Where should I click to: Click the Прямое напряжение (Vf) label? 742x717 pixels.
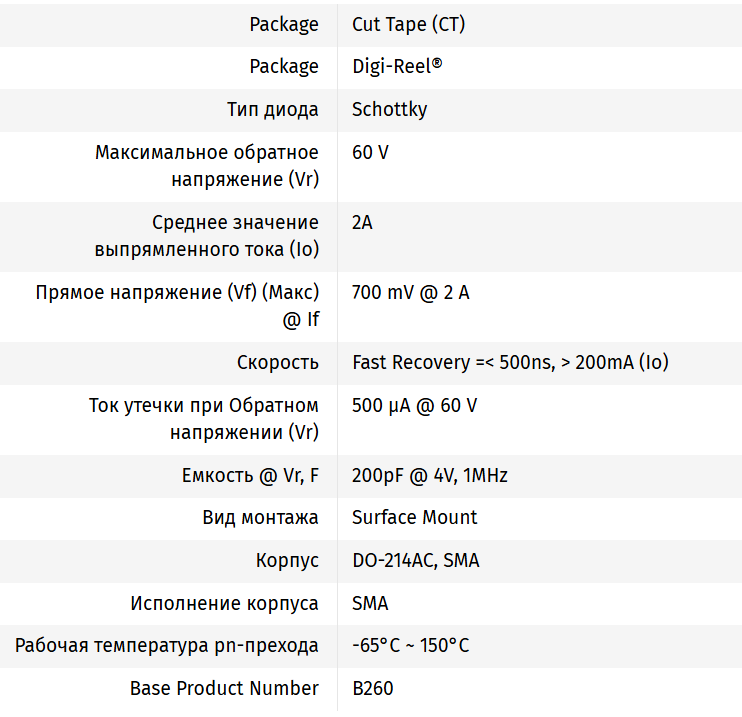point(177,306)
